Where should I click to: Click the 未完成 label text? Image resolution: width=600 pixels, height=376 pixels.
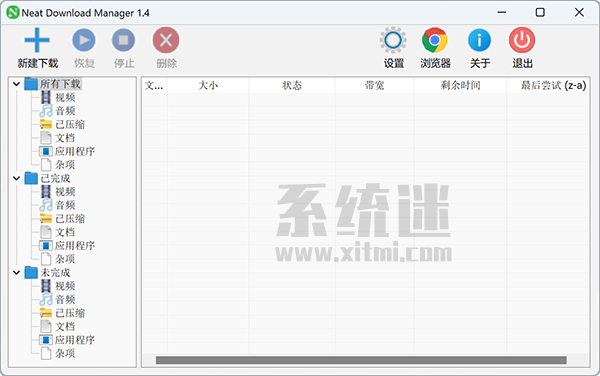pos(55,273)
